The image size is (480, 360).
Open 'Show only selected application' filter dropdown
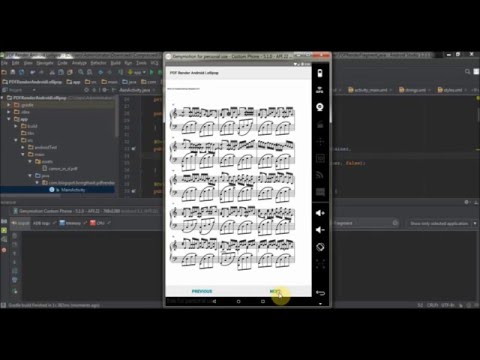tap(442, 223)
